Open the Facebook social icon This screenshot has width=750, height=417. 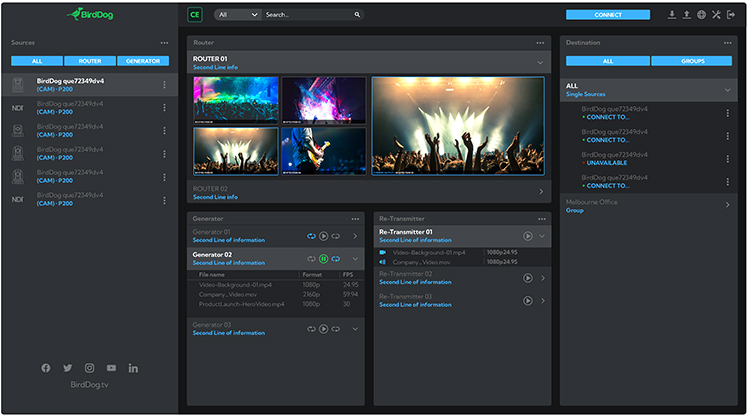click(45, 368)
